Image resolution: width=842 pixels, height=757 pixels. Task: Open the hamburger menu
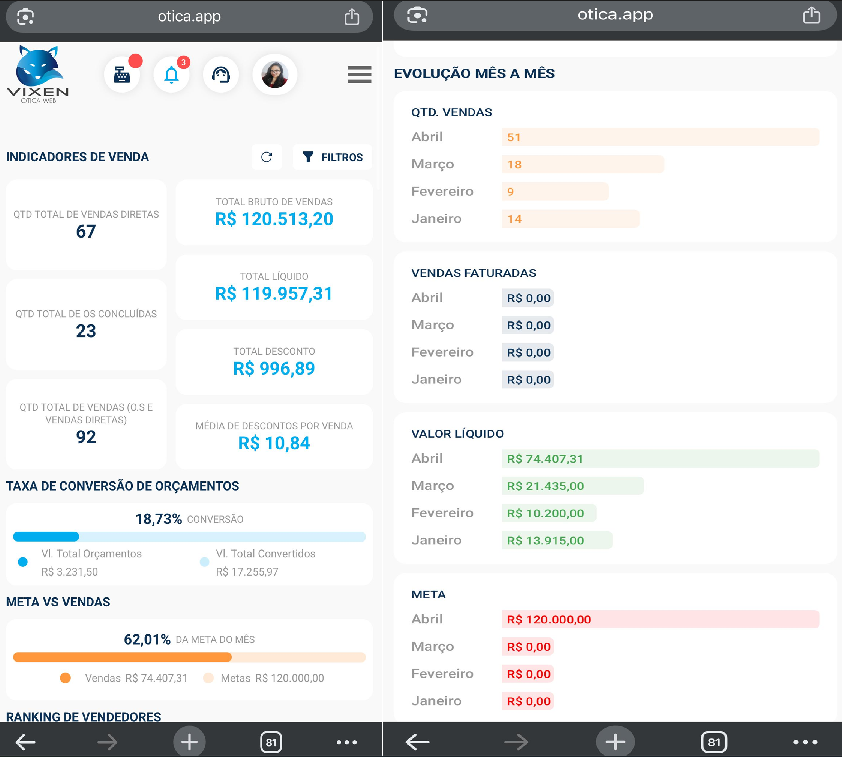click(359, 75)
